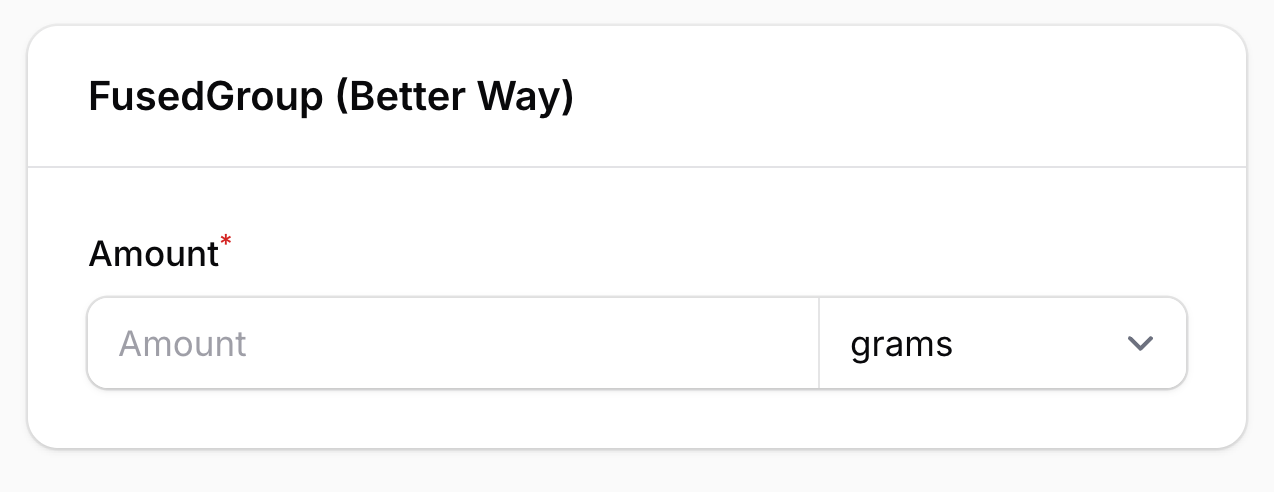
Task: Click the black Amount label above input
Action: (153, 254)
